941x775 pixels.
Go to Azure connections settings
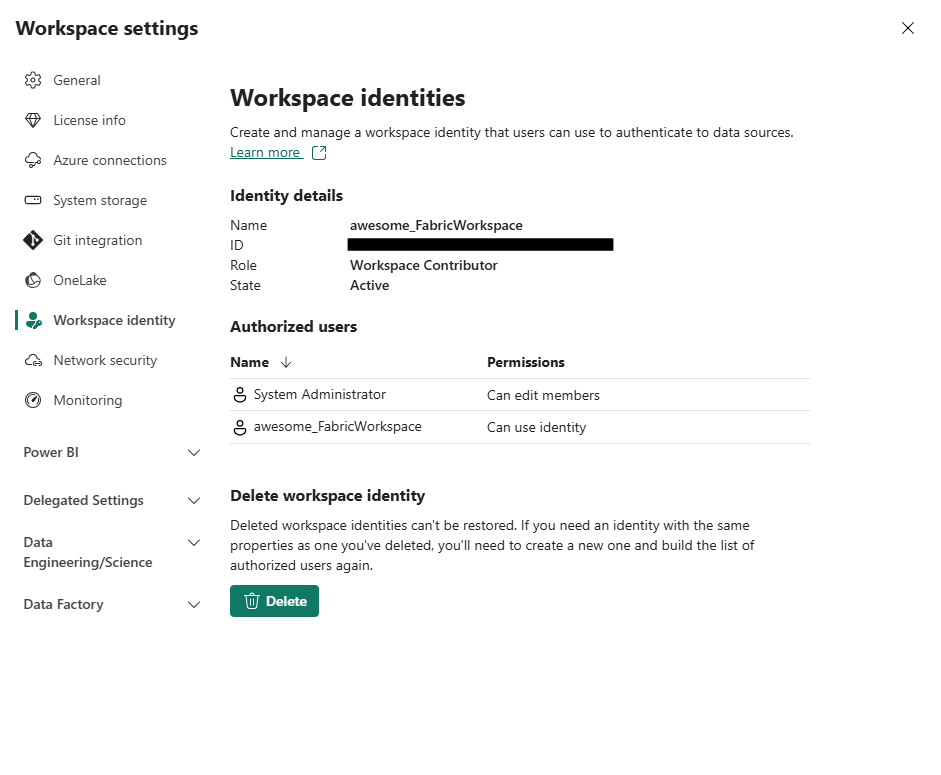110,160
